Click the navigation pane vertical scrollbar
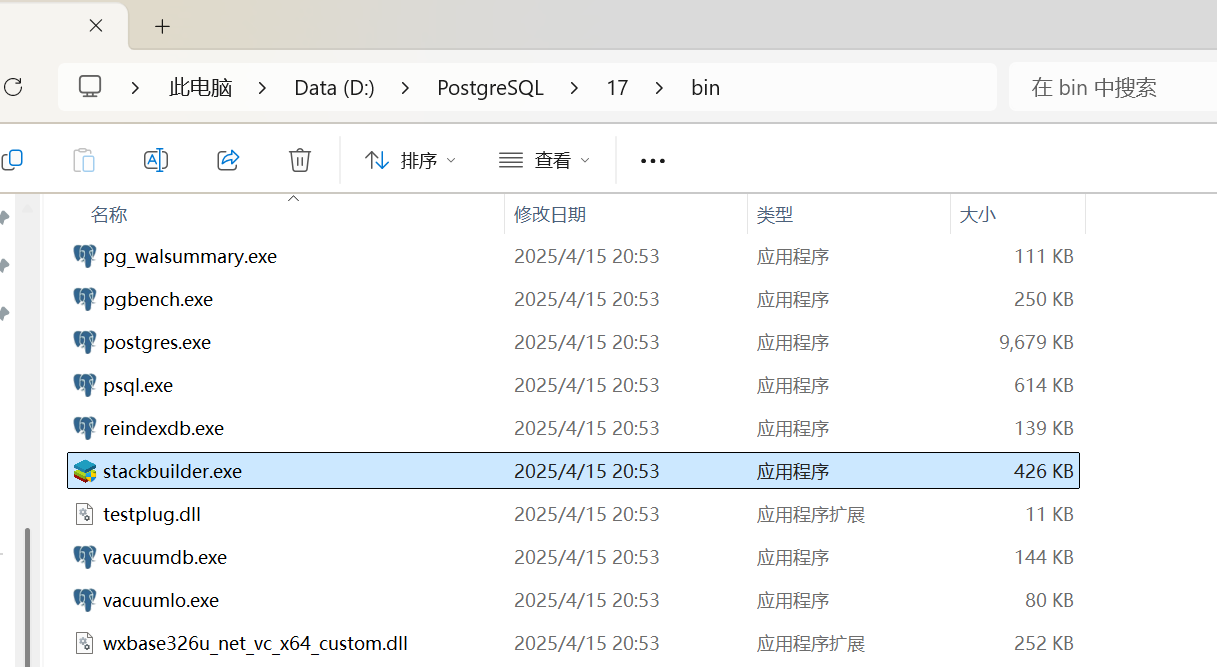Viewport: 1217px width, 667px height. tap(27, 598)
